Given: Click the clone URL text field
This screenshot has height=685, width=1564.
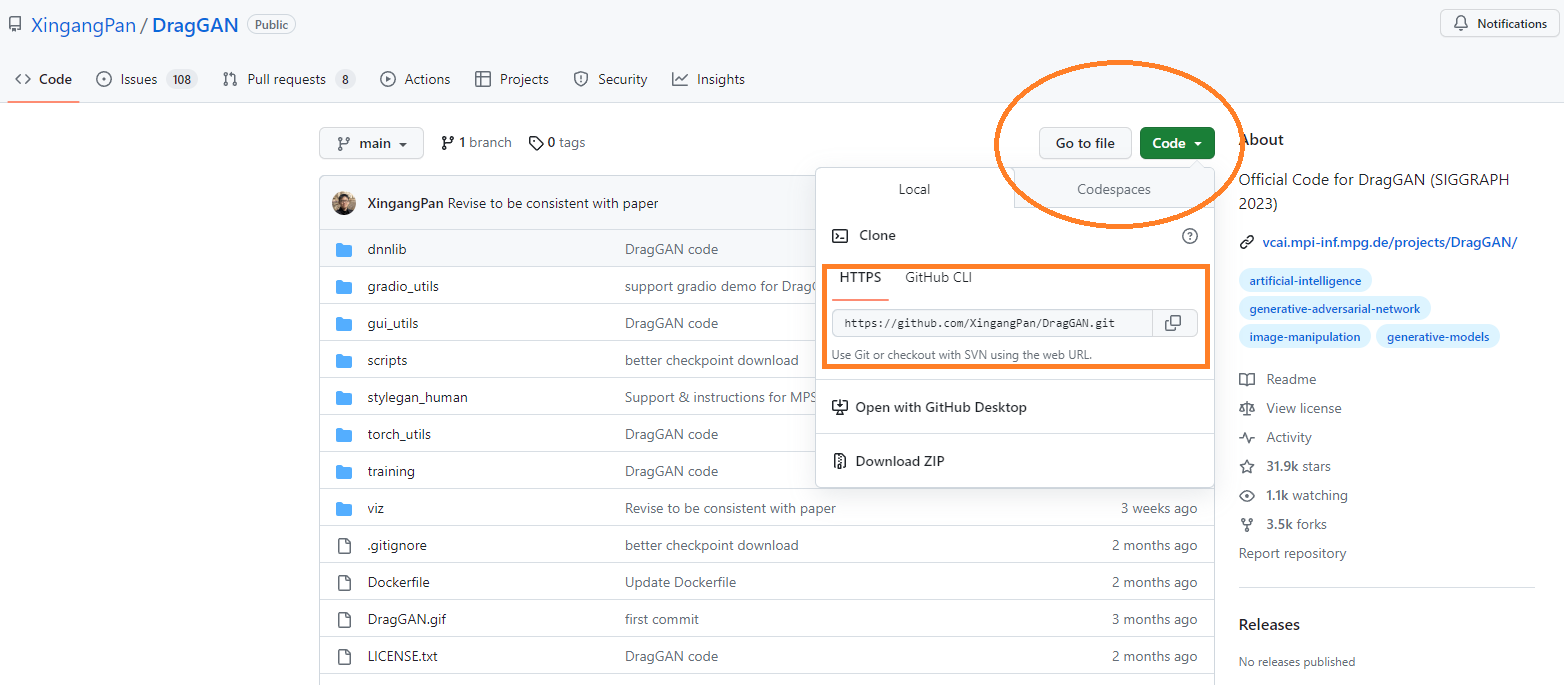Looking at the screenshot, I should coord(992,323).
